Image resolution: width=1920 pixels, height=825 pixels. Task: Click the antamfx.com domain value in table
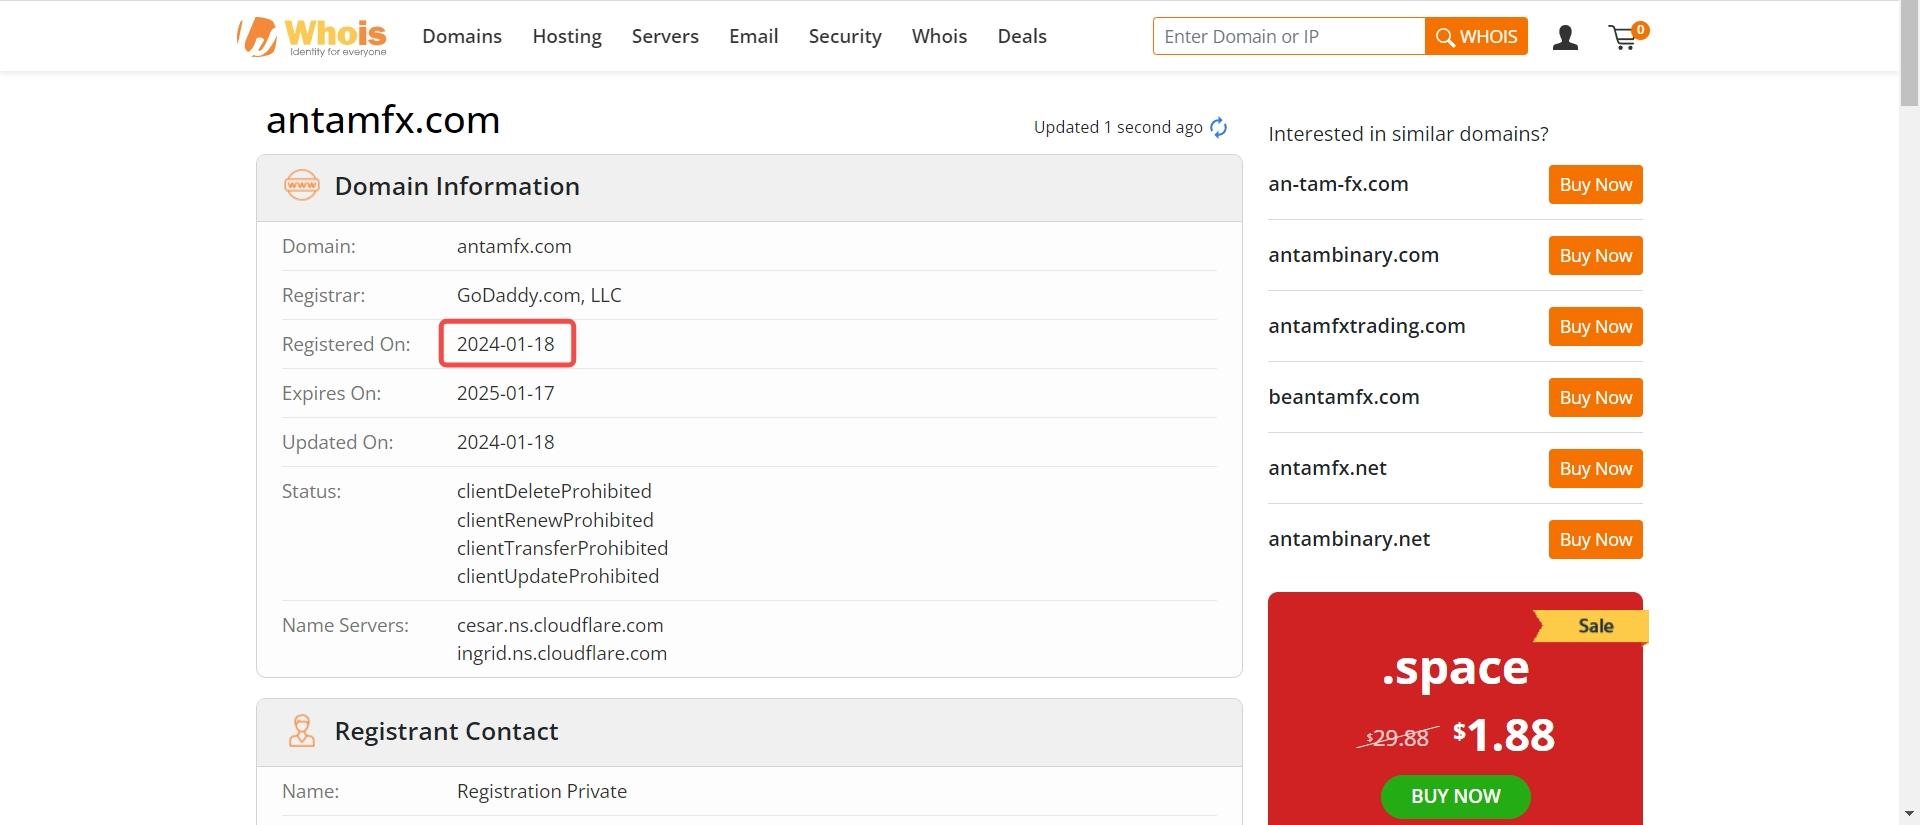514,246
